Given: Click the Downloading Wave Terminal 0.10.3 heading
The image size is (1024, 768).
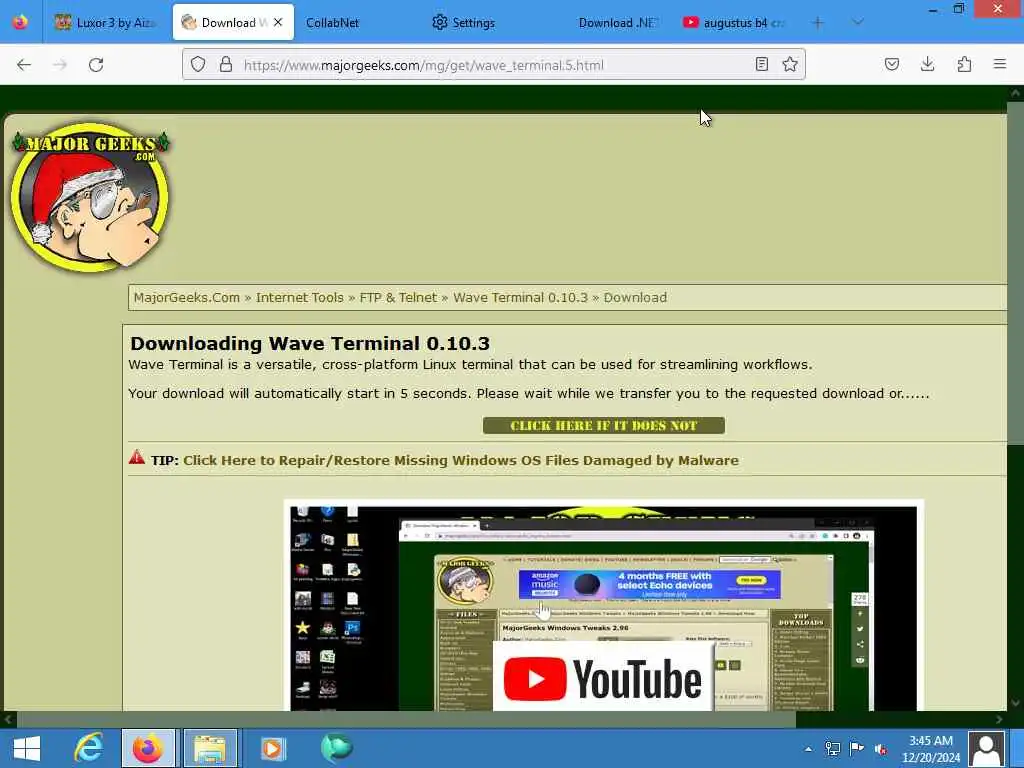Looking at the screenshot, I should tap(310, 344).
